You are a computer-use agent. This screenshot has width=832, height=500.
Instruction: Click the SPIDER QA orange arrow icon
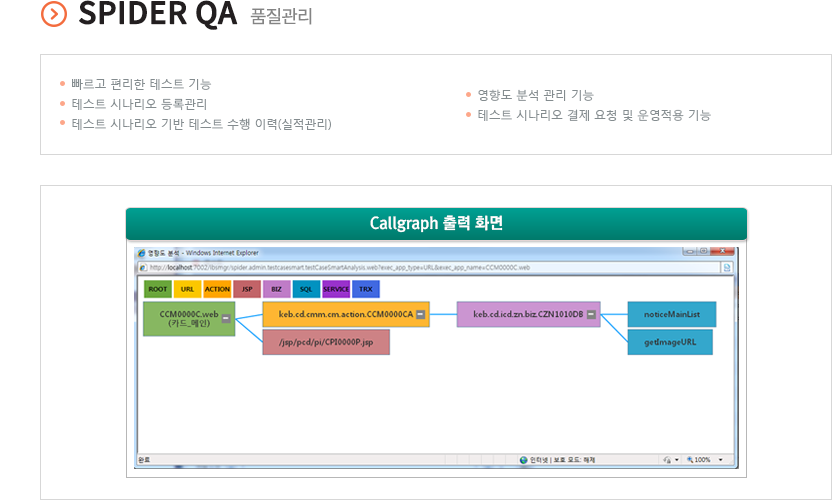point(54,14)
